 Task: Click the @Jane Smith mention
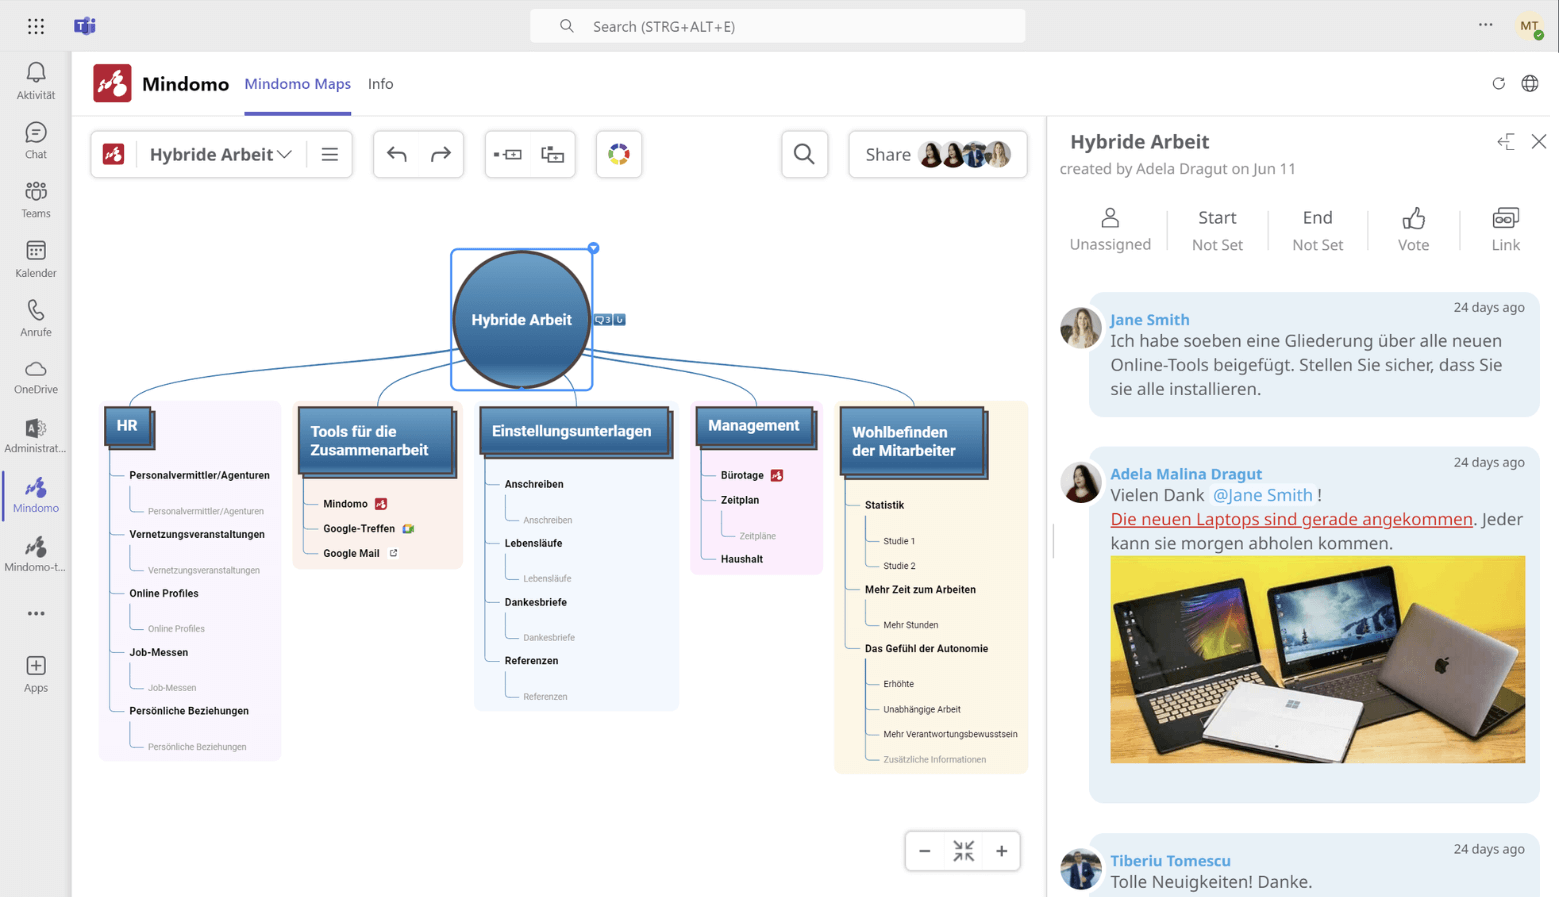pyautogui.click(x=1262, y=495)
